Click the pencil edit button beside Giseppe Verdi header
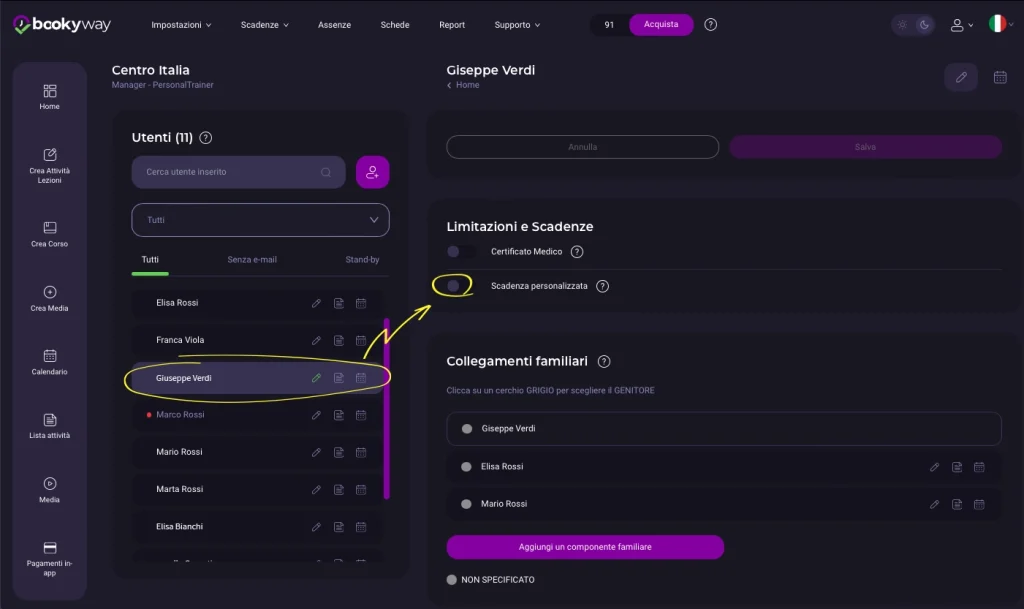The image size is (1024, 609). [961, 77]
